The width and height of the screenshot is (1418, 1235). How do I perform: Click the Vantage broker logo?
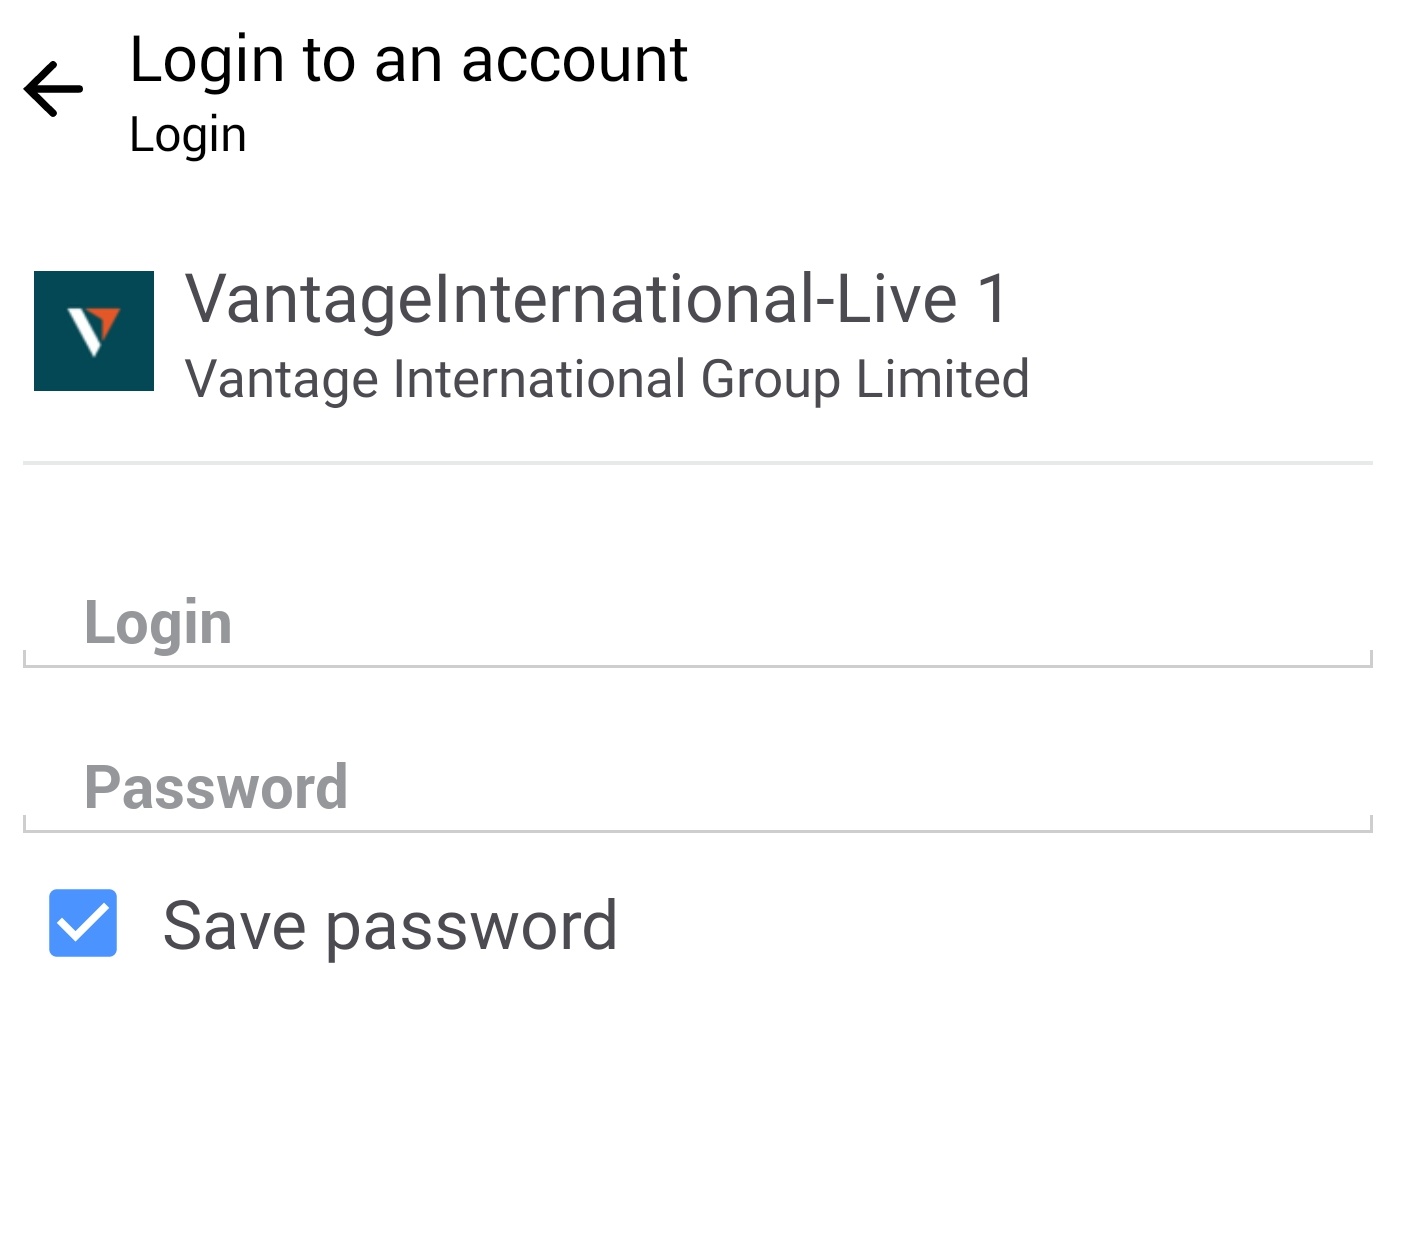click(x=94, y=331)
